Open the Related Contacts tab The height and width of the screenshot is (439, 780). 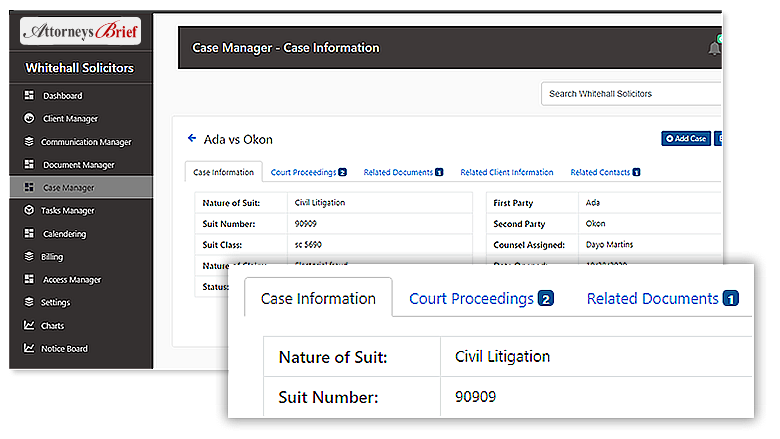point(604,172)
